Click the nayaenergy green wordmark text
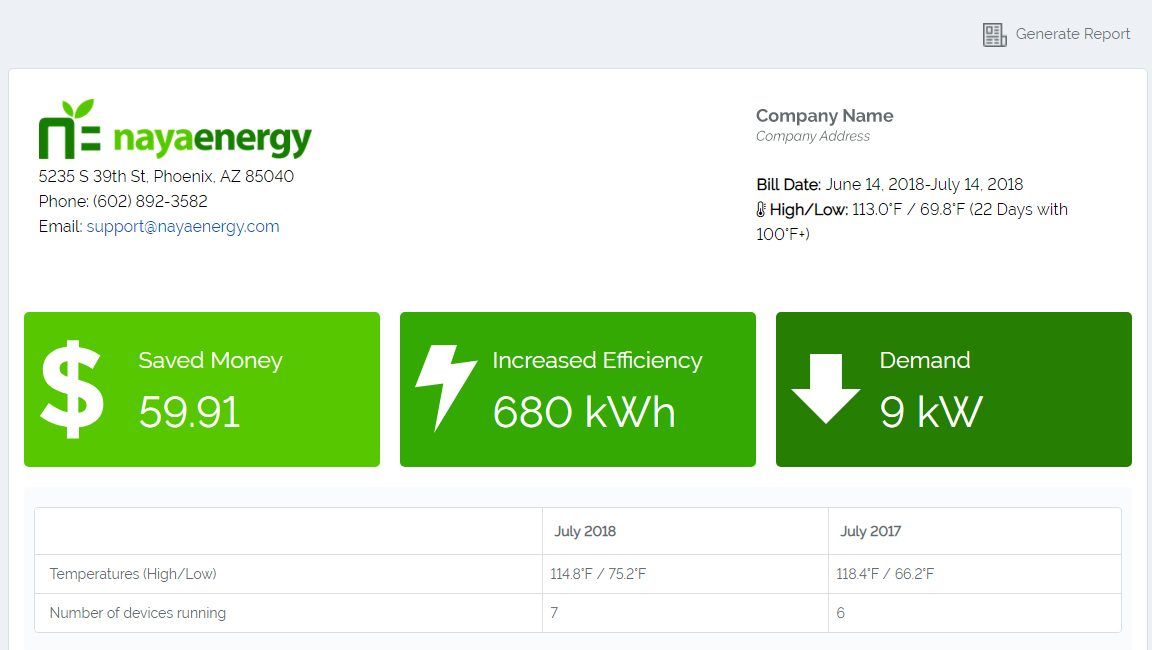 212,139
